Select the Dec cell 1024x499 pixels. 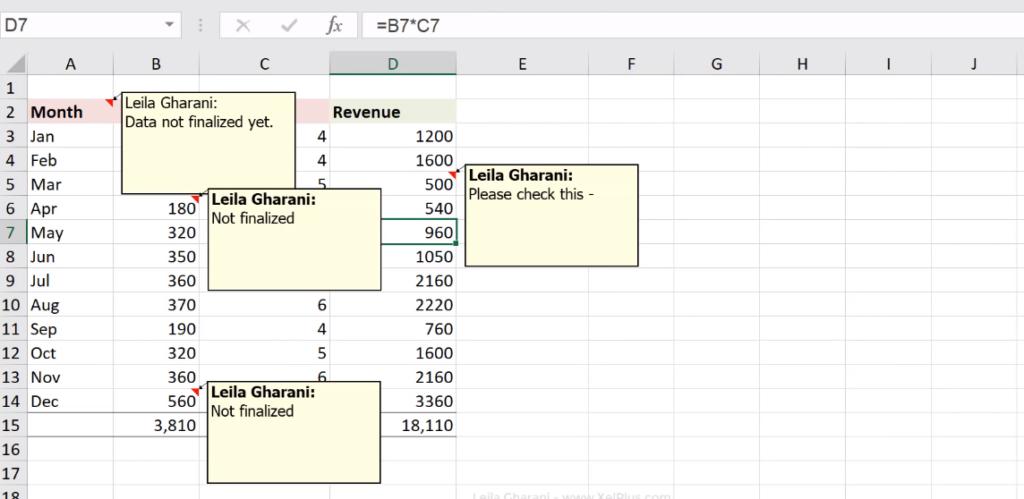pos(70,401)
